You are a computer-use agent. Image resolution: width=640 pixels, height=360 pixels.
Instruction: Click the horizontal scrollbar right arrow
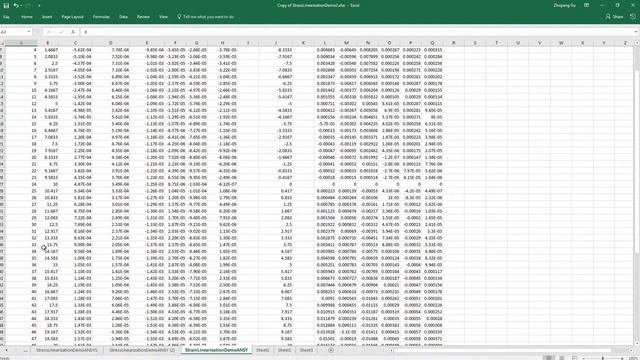coord(631,350)
